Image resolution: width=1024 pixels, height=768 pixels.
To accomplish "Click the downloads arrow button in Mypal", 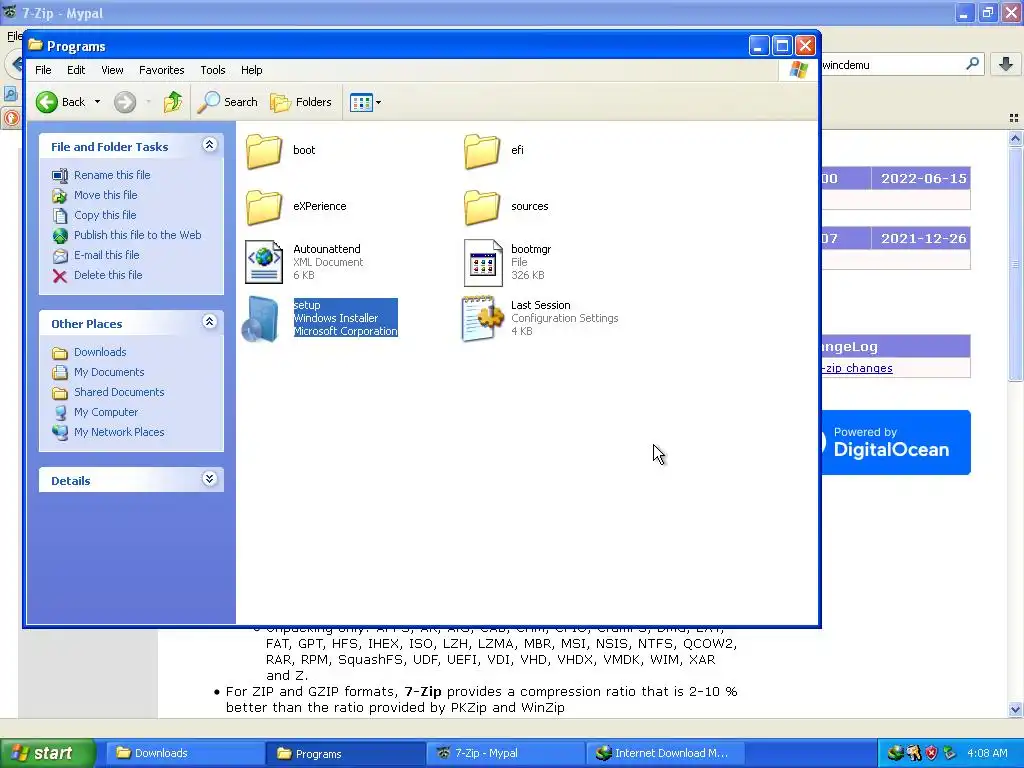I will click(x=1006, y=64).
